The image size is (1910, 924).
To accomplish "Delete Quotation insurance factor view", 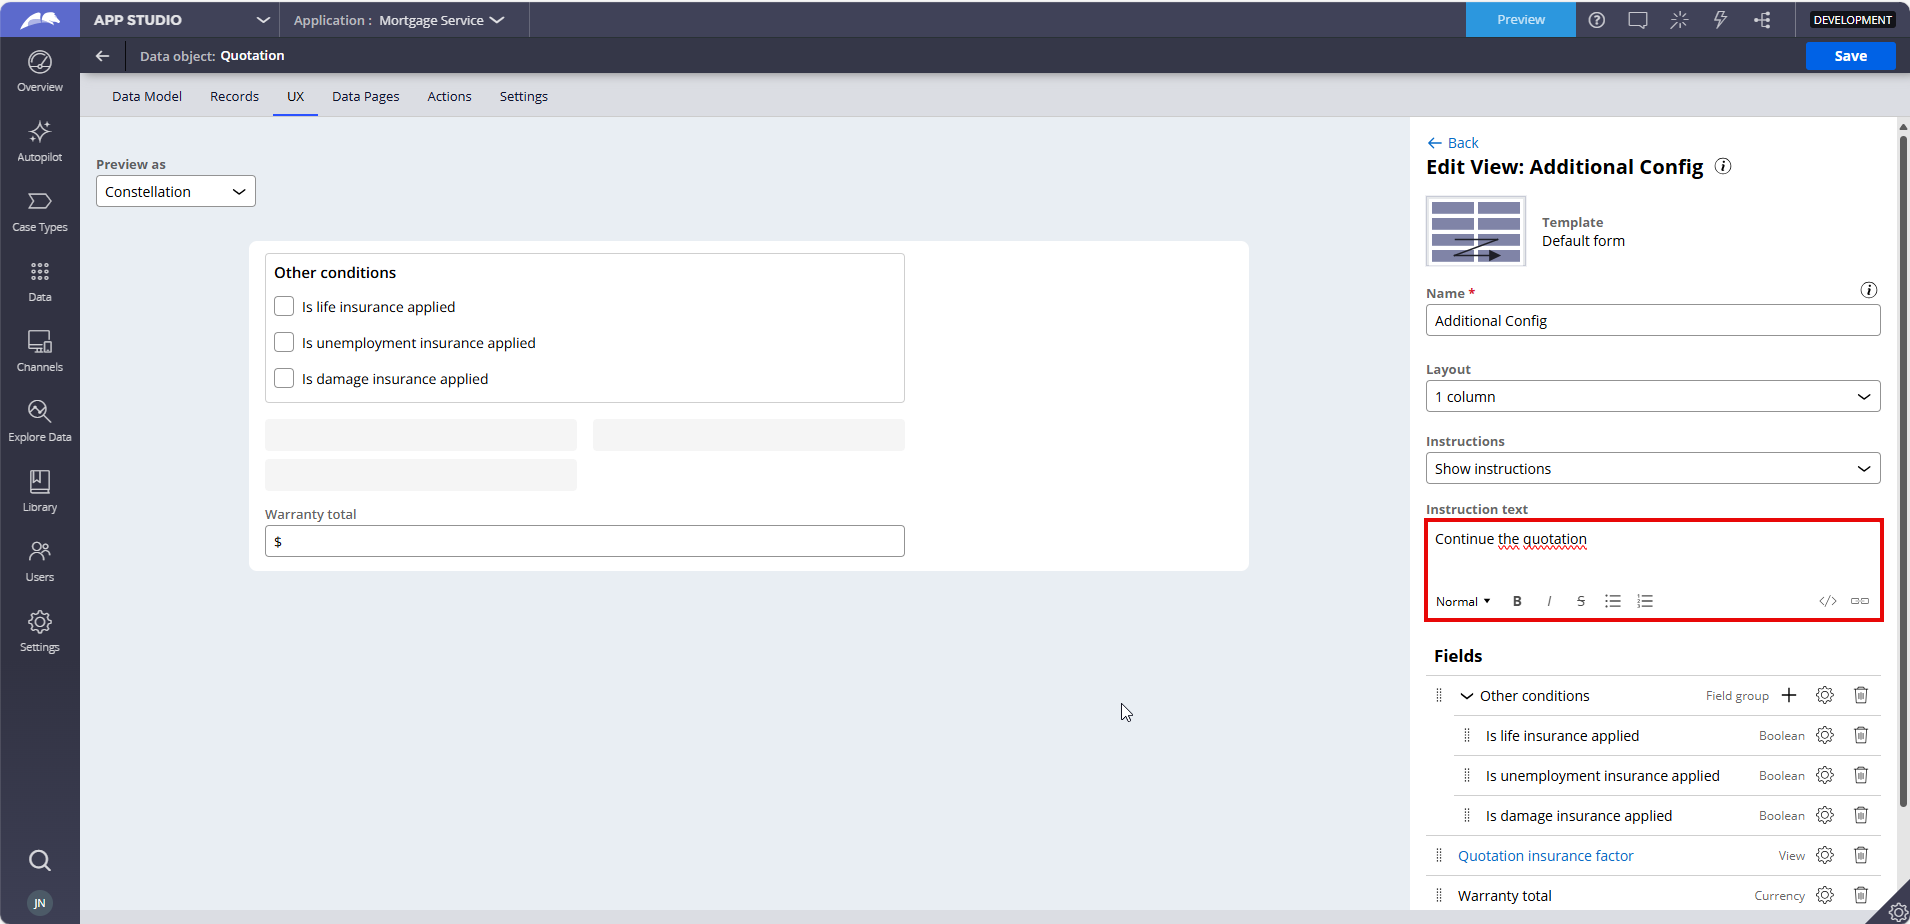I will pyautogui.click(x=1861, y=855).
